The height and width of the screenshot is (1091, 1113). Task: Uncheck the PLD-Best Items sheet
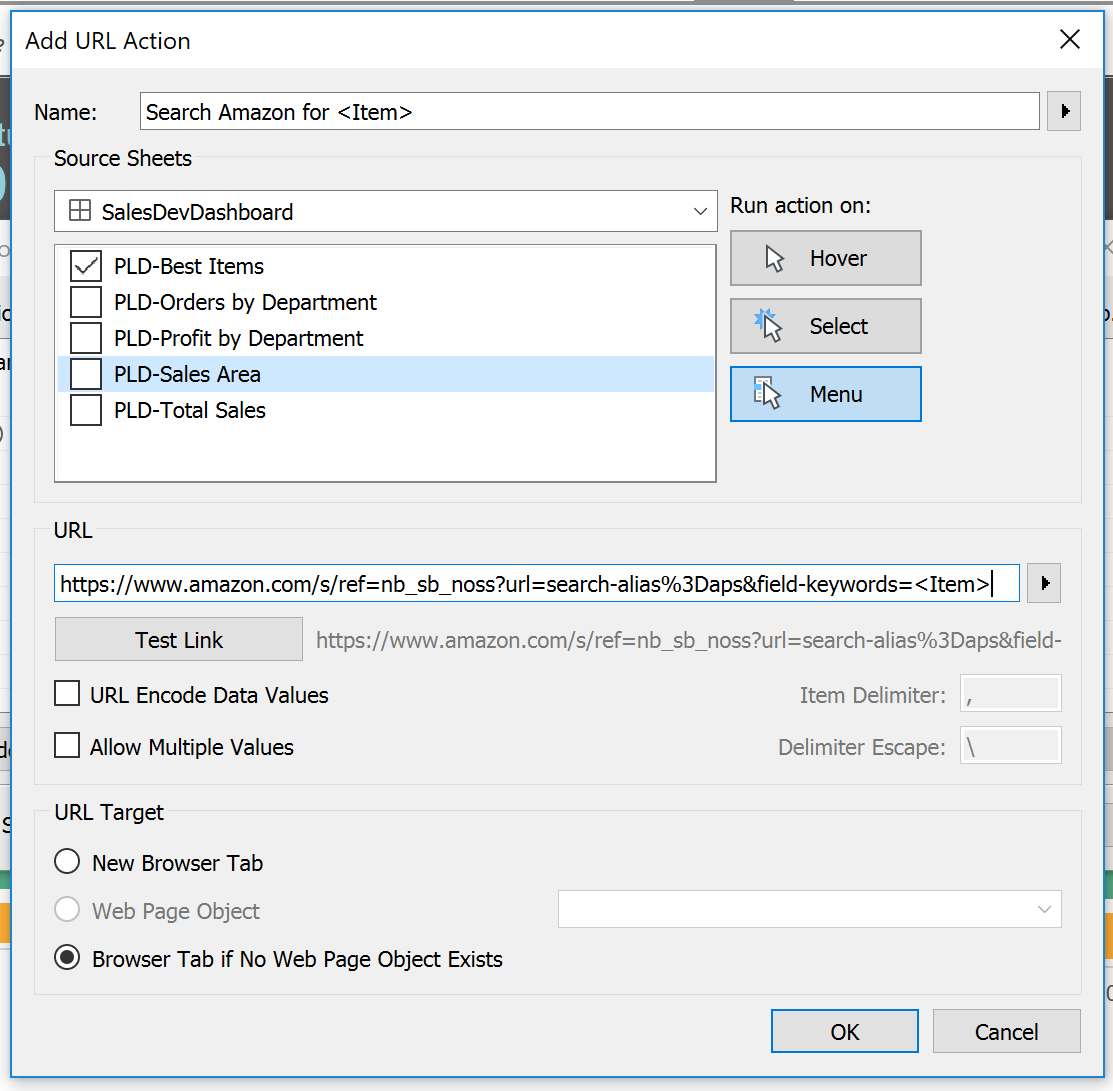click(86, 266)
